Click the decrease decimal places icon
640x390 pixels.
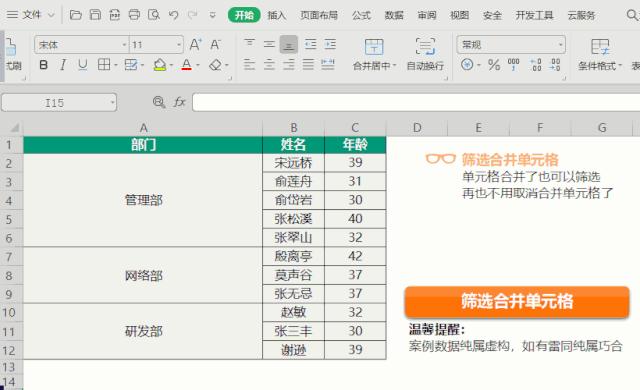(x=555, y=64)
